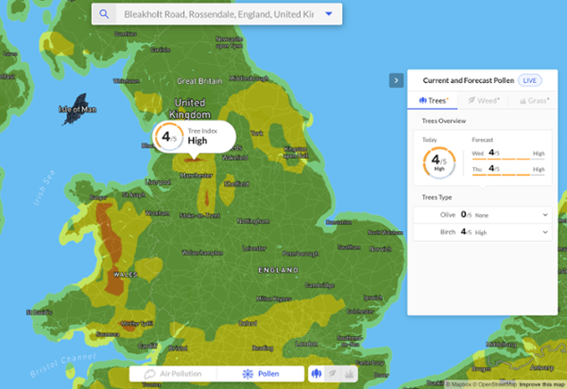Click the Today 4/5 gauge circle

(439, 162)
